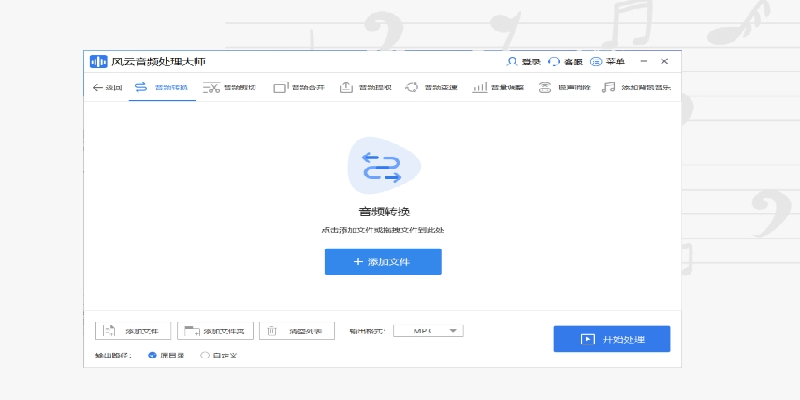
Task: Switch to 音频剪切 scissors cutting tab
Action: tap(230, 88)
